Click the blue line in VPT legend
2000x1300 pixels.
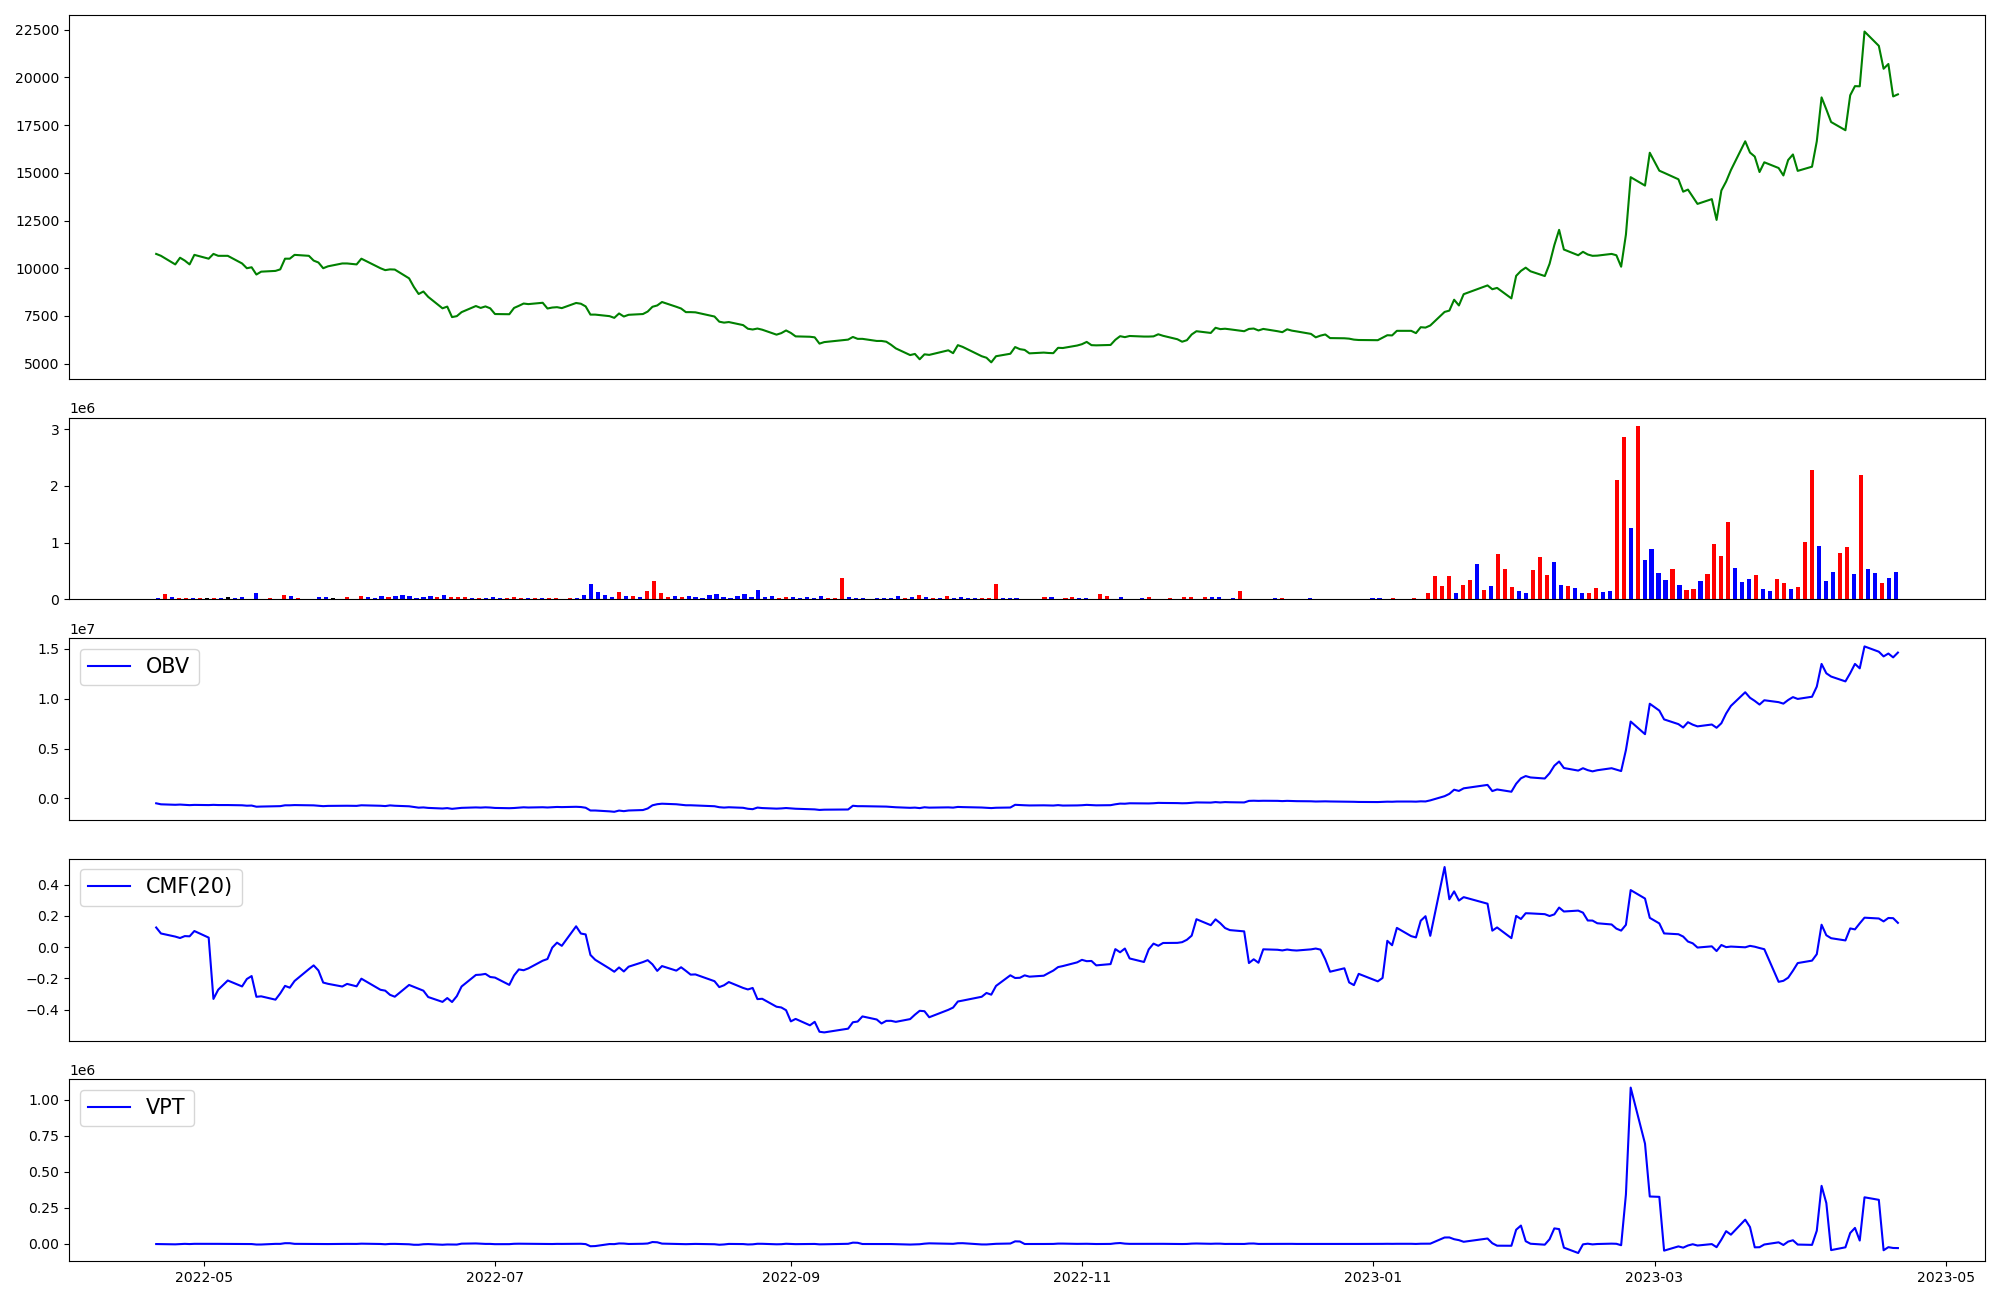click(x=110, y=1108)
